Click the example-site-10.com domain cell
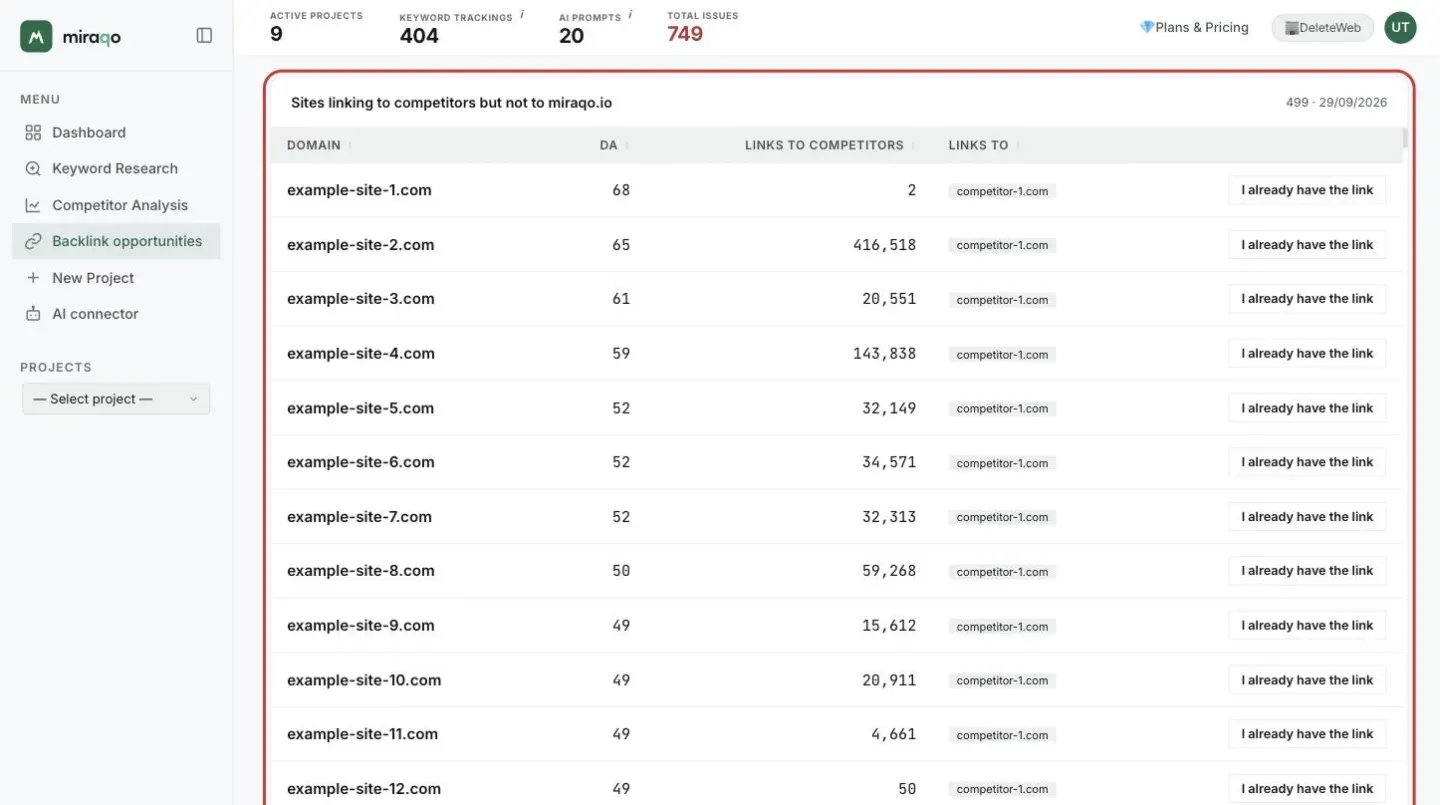1440x805 pixels. [x=364, y=680]
